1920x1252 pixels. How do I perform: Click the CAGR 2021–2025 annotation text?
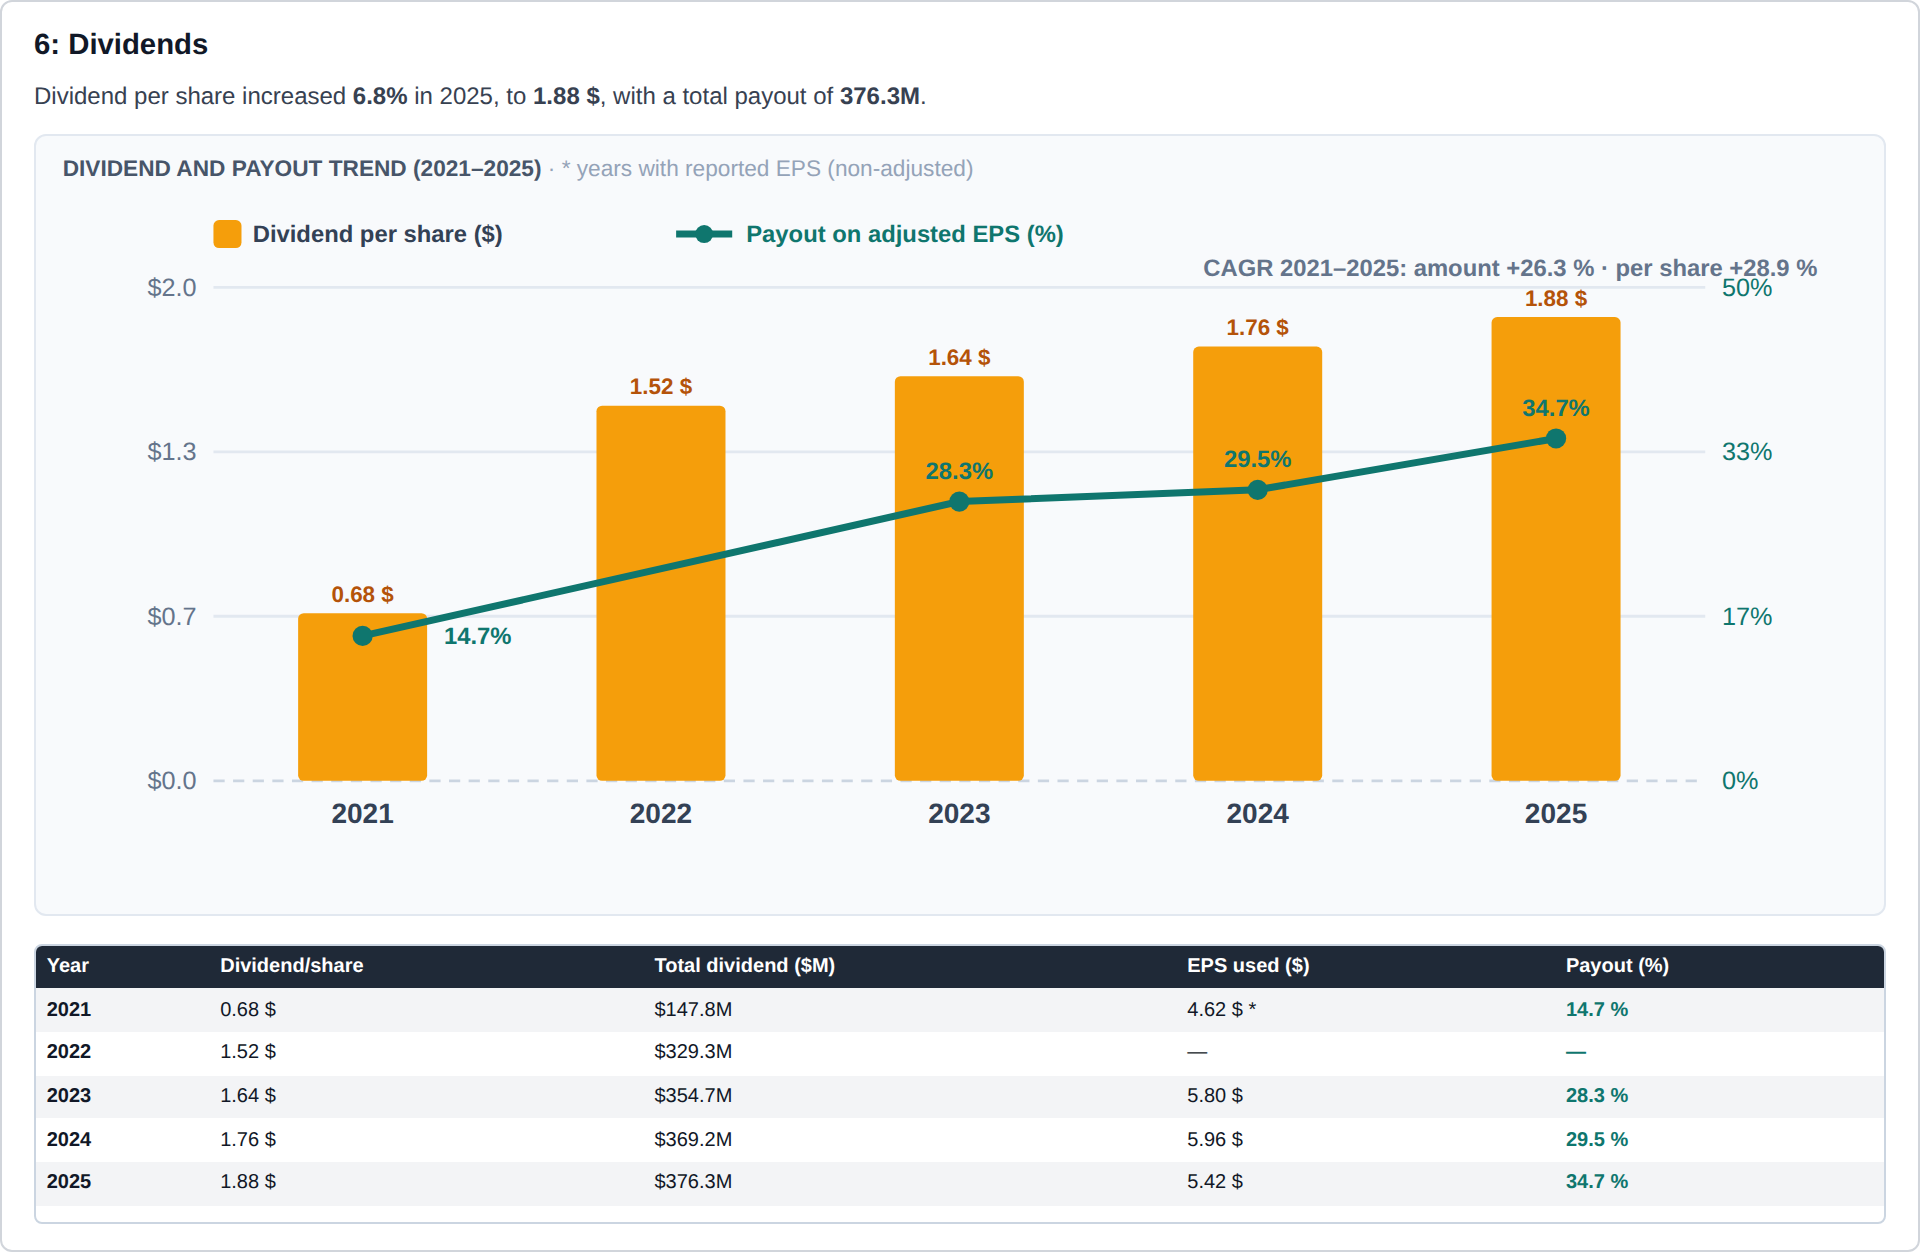tap(1510, 268)
